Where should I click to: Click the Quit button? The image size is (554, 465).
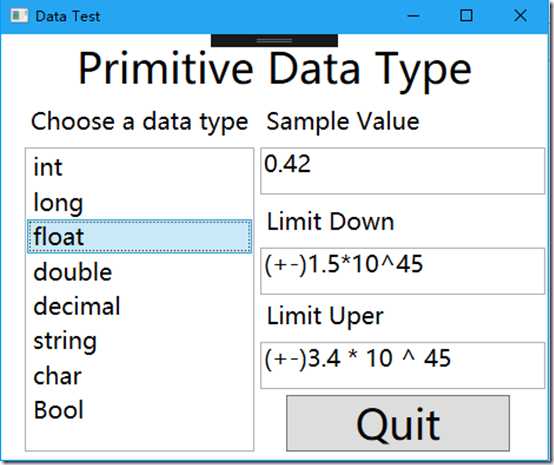click(x=398, y=423)
